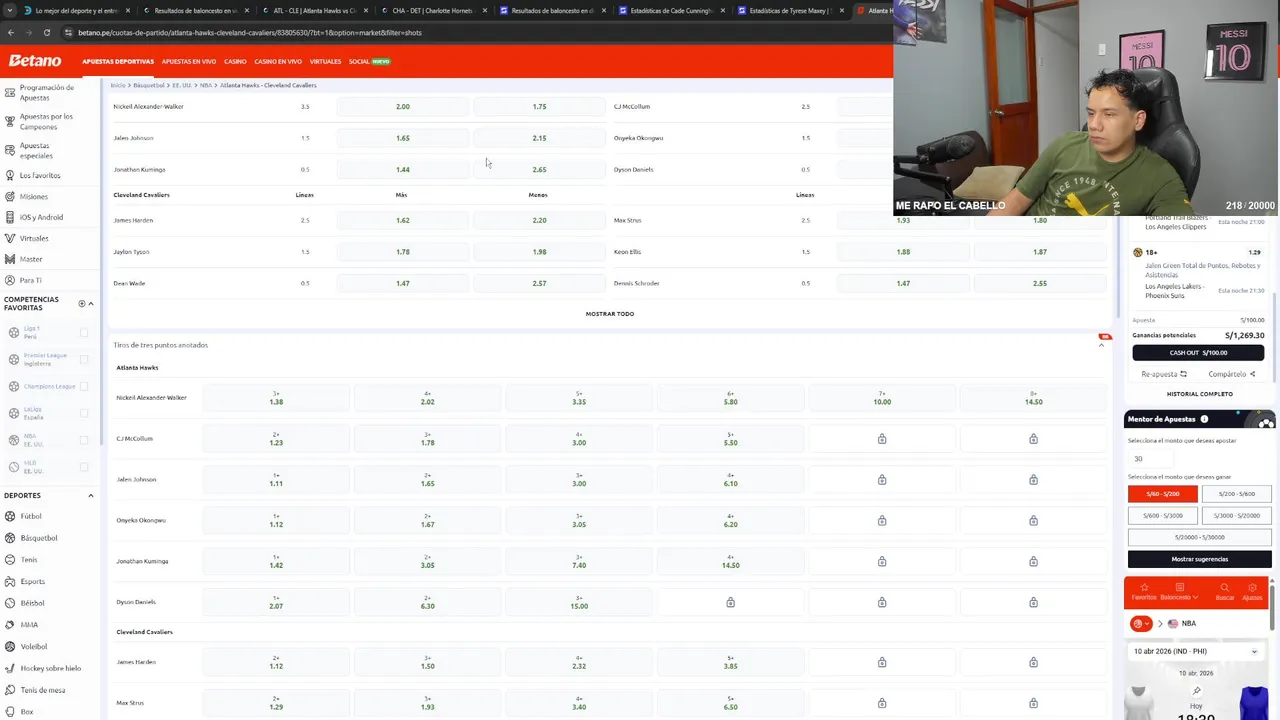
Task: Click Re-apuesta button
Action: pos(1164,374)
